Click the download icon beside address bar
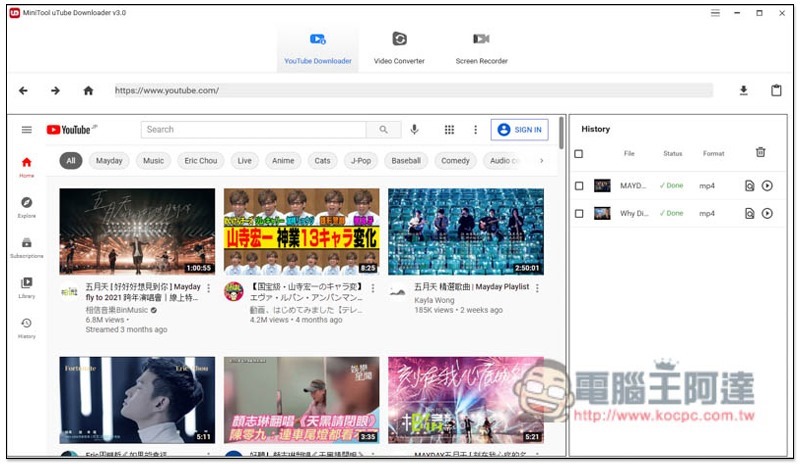The image size is (800, 464). 743,91
